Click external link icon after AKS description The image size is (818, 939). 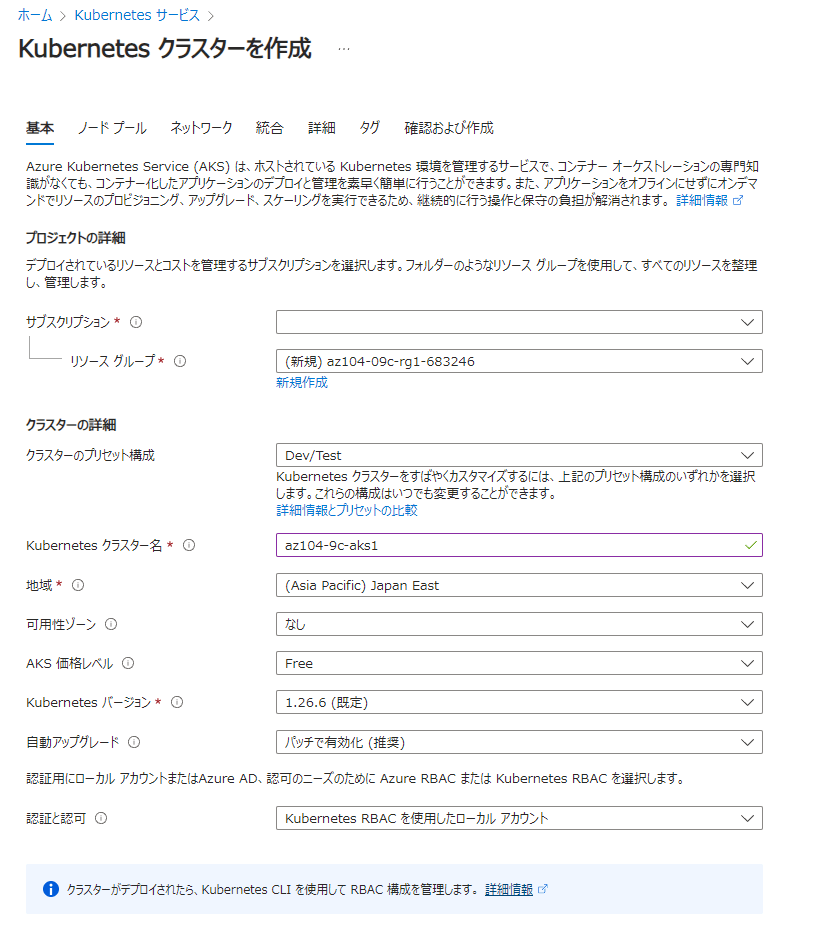[x=738, y=201]
